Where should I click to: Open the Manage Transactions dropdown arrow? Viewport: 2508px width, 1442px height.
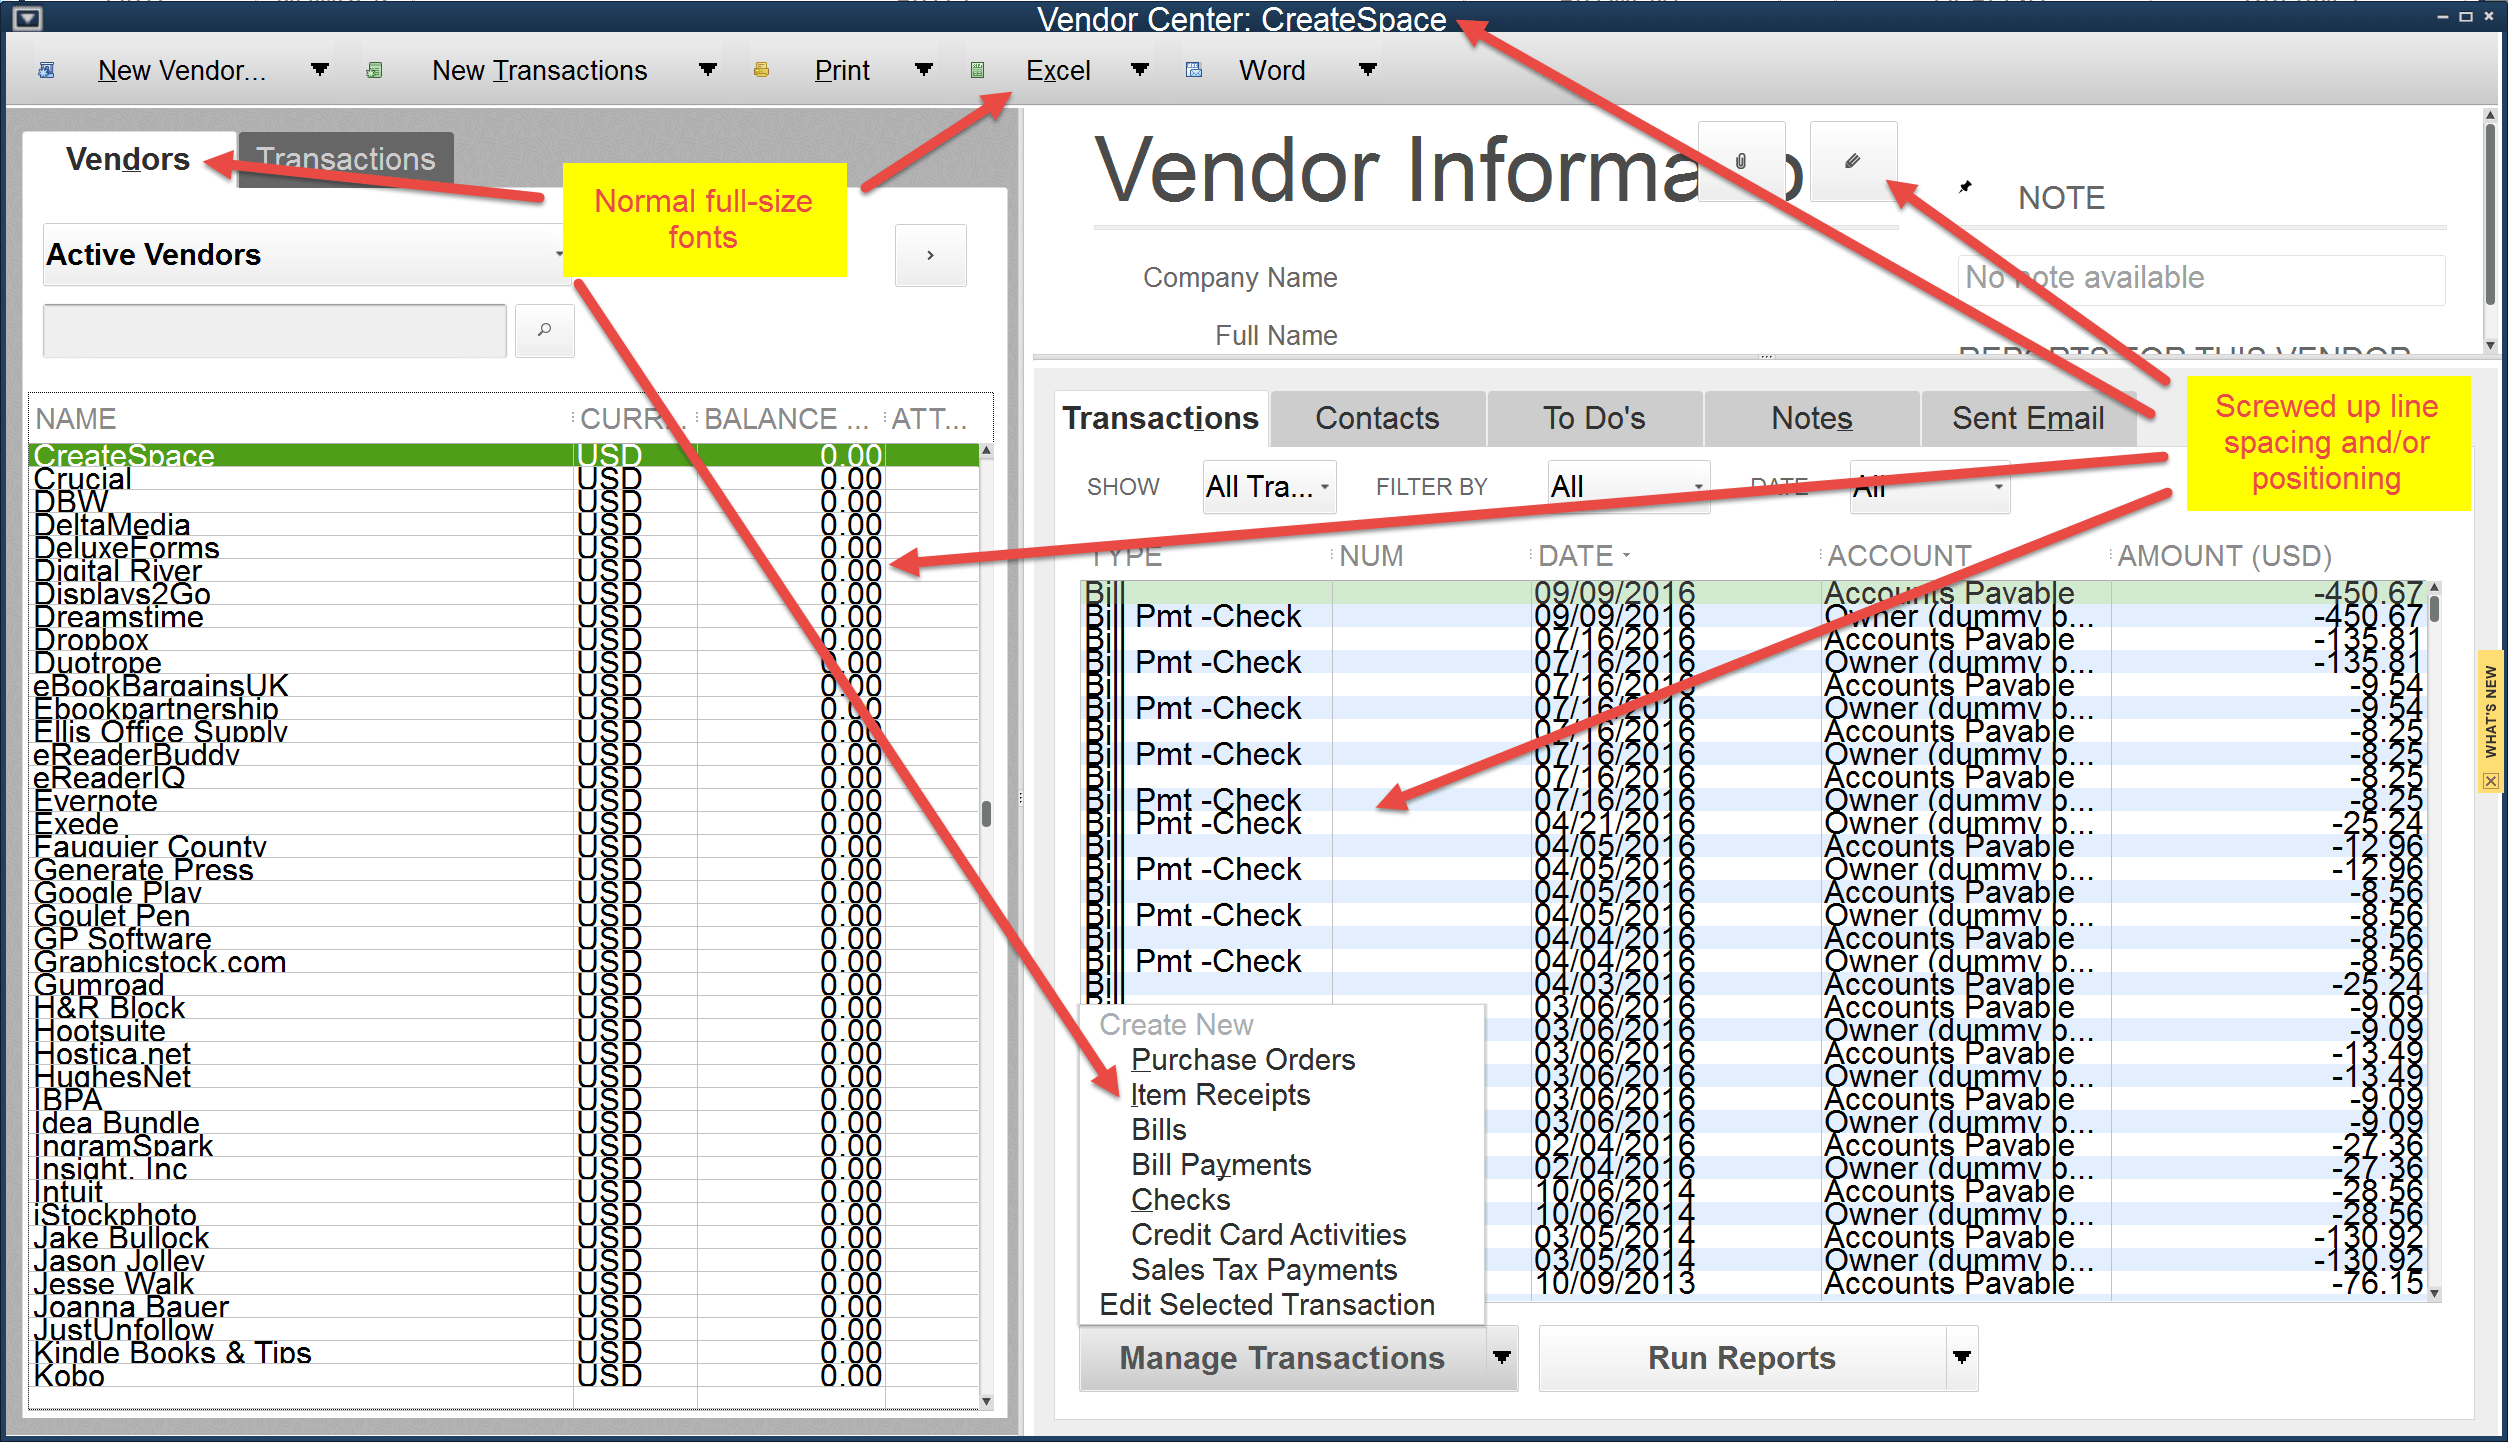click(1501, 1358)
